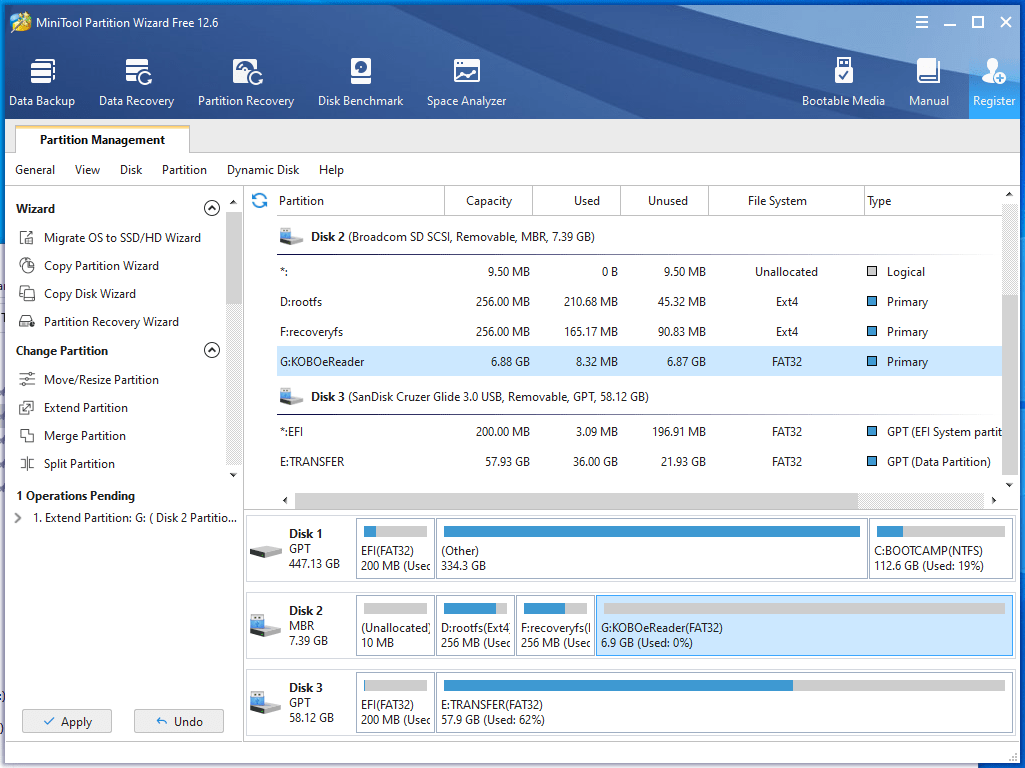Click Merge Partition icon
Viewport: 1025px width, 768px height.
tap(27, 436)
